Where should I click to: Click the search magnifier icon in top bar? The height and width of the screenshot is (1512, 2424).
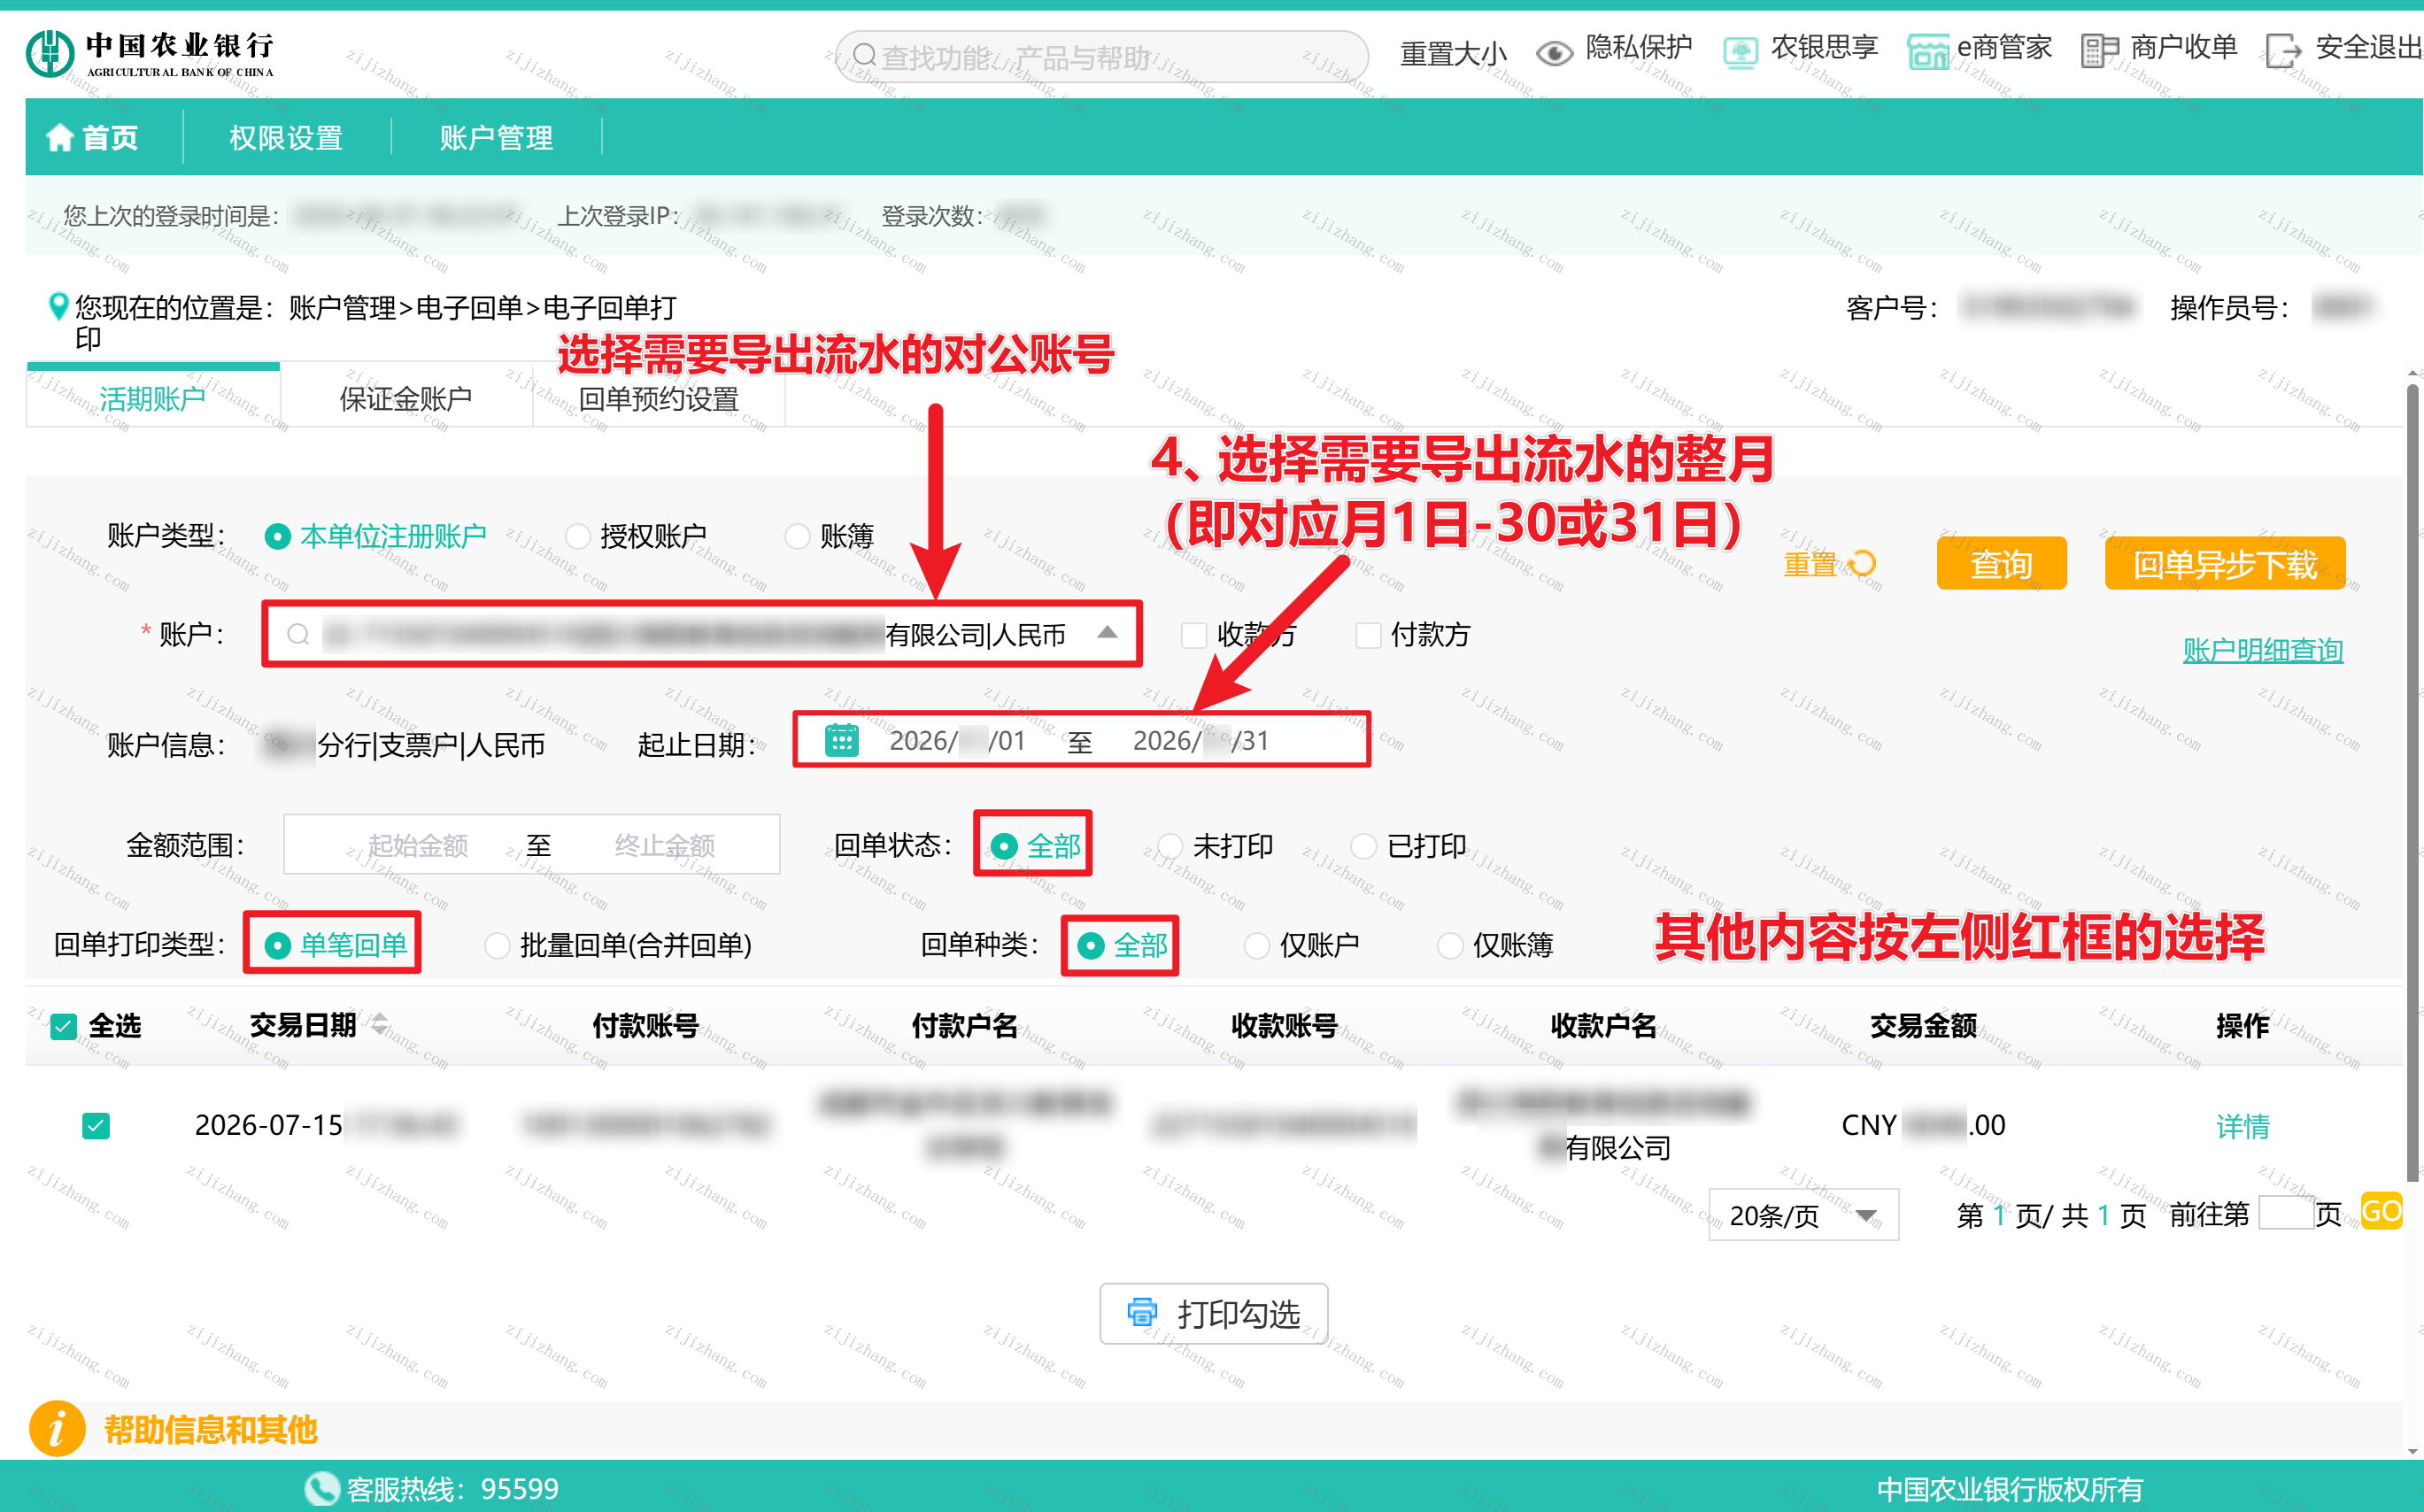(865, 55)
